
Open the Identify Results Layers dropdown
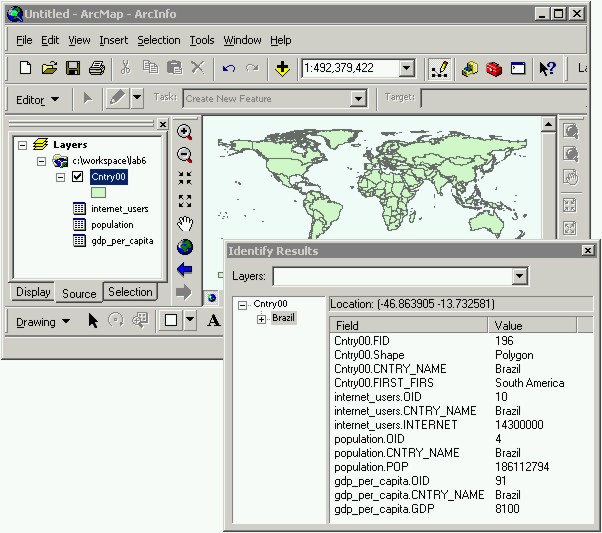[x=519, y=276]
